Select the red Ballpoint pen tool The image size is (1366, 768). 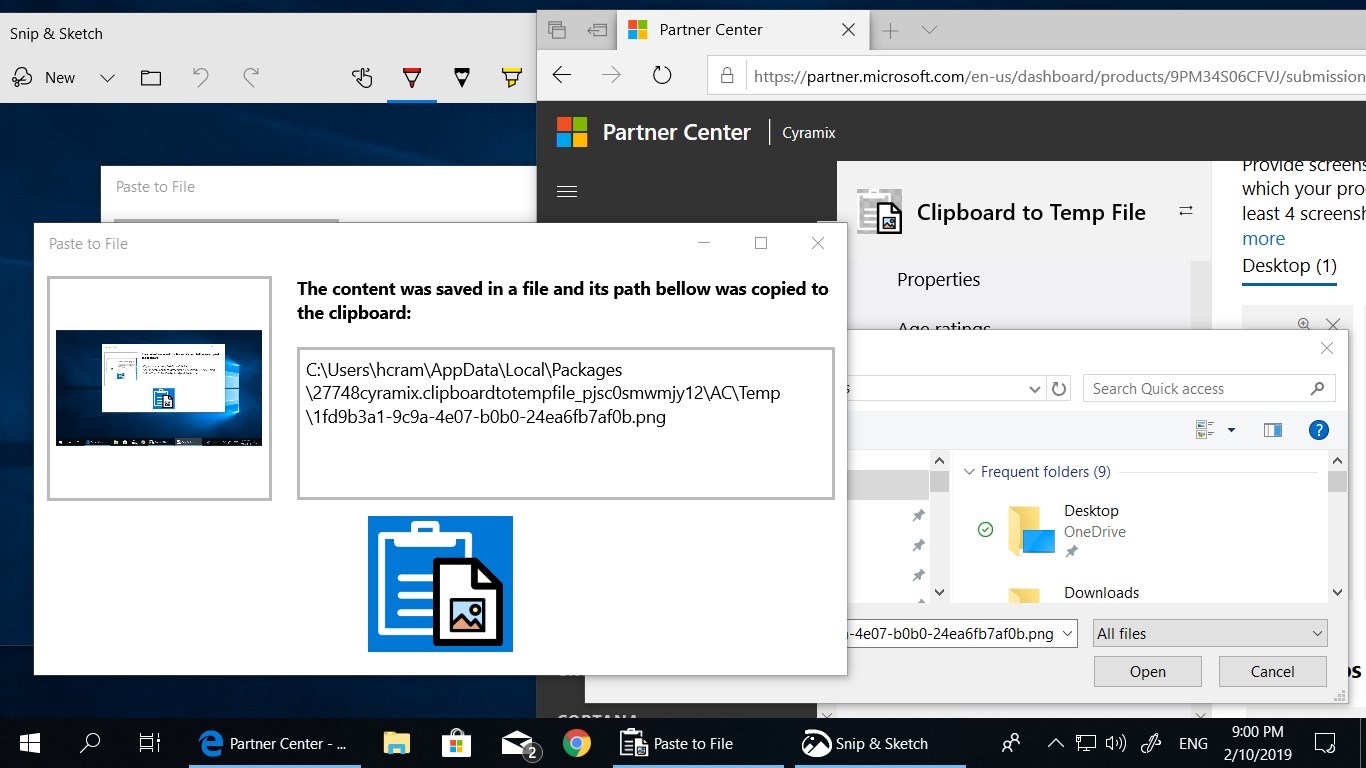point(412,77)
